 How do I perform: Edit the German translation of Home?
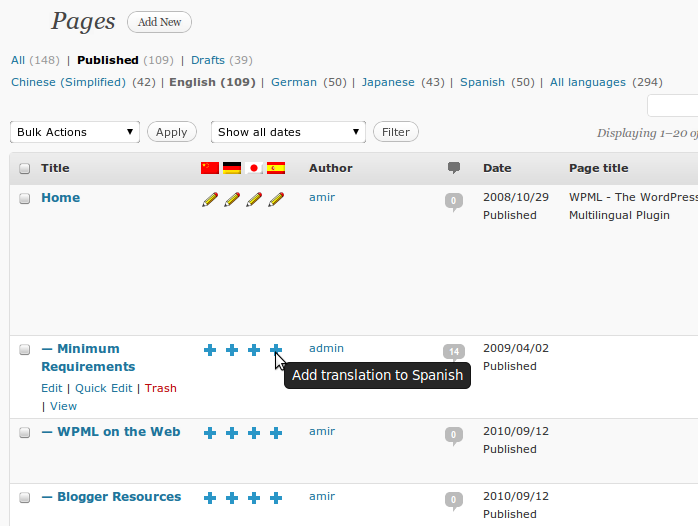(x=232, y=199)
